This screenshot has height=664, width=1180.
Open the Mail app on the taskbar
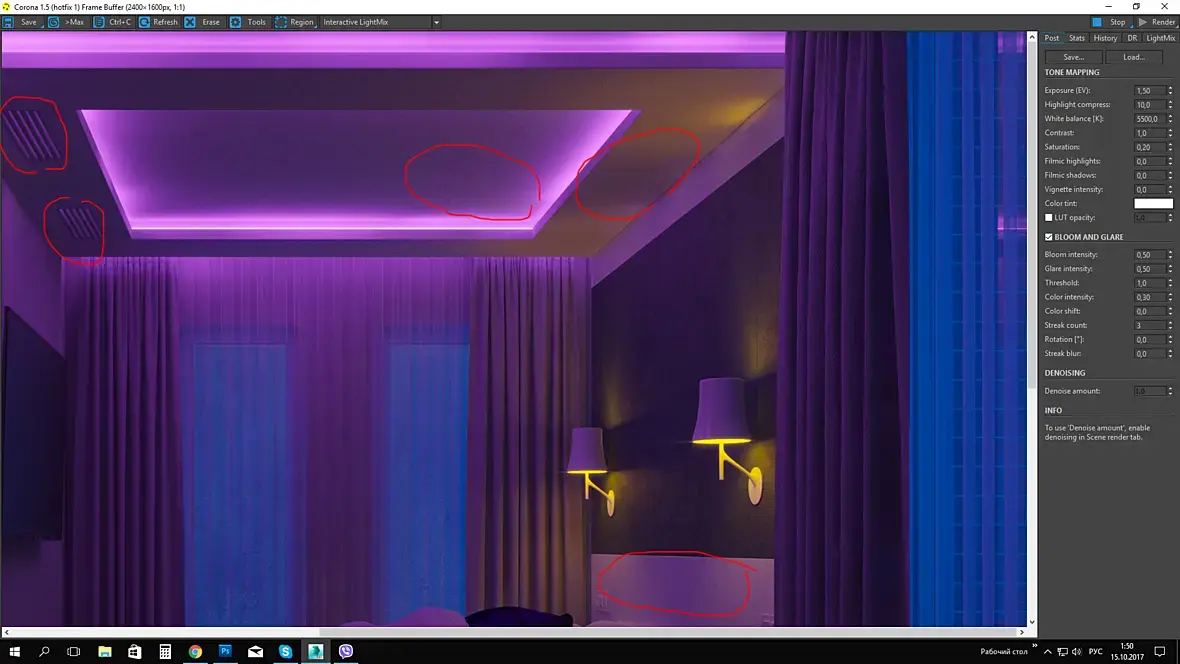[x=255, y=651]
